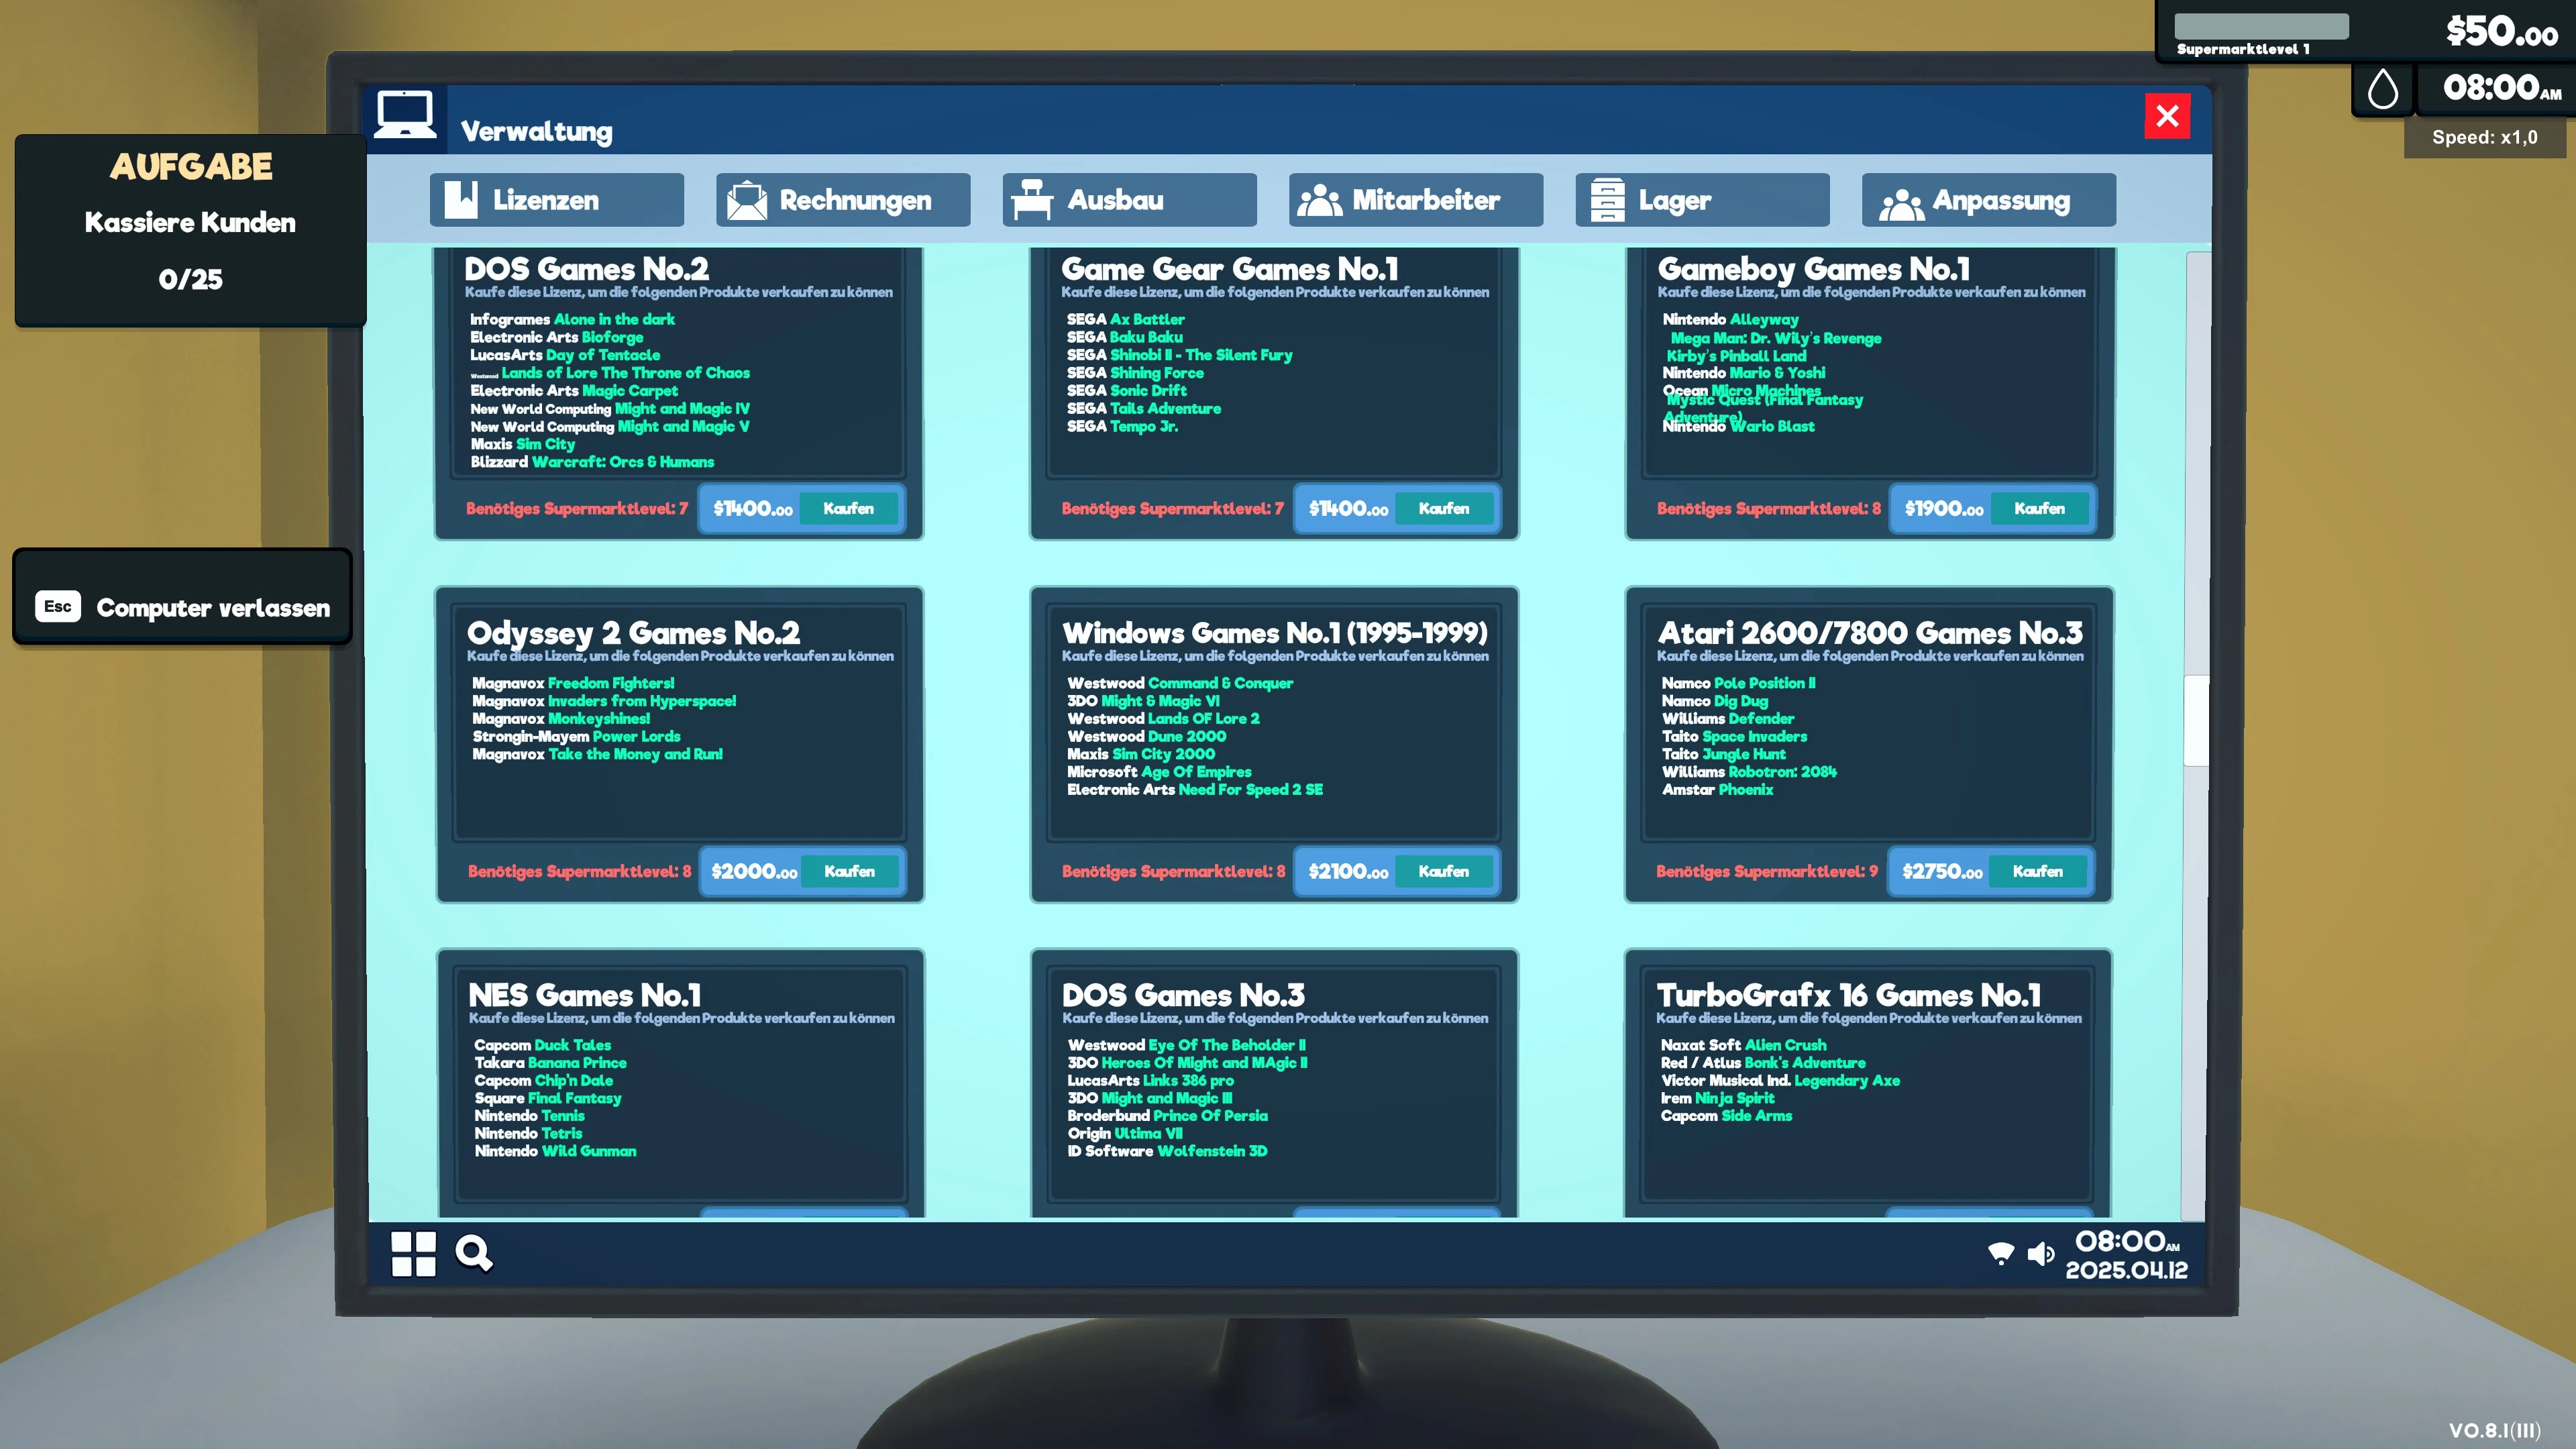
Task: Click Esc Computer verlassen button
Action: pyautogui.click(x=182, y=607)
